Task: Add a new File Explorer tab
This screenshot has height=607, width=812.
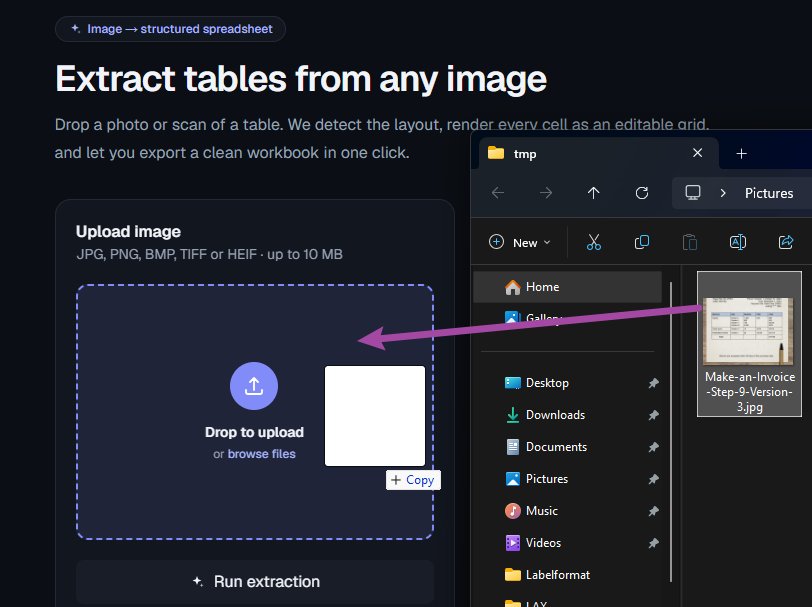Action: point(742,154)
